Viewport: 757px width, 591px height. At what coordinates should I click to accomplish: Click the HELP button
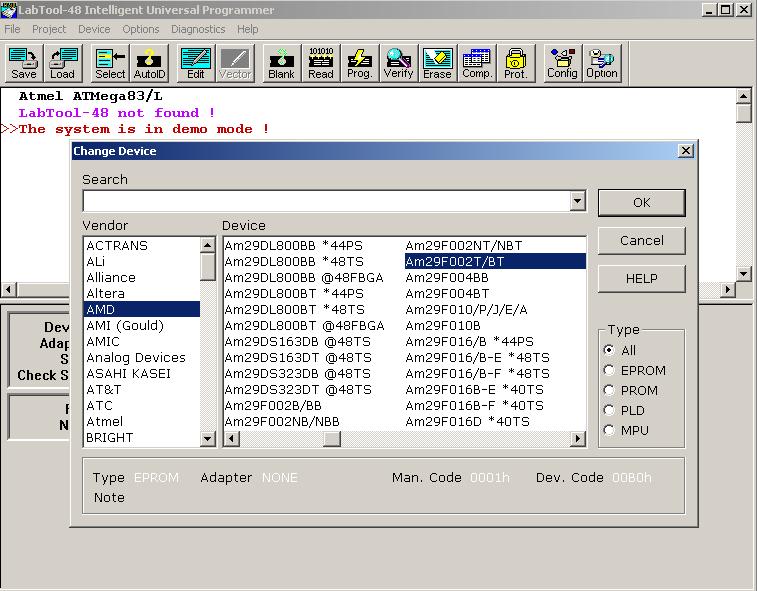[641, 279]
